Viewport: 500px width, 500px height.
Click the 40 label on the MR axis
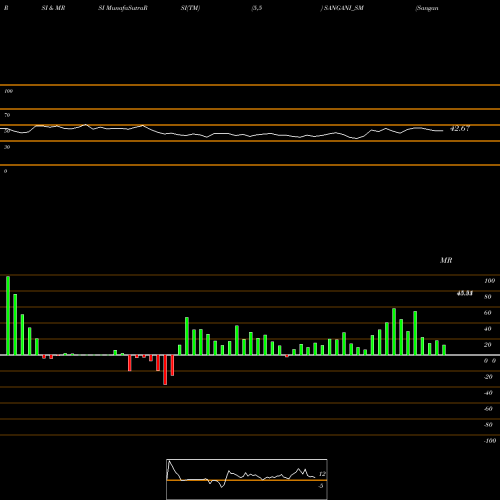pos(487,329)
